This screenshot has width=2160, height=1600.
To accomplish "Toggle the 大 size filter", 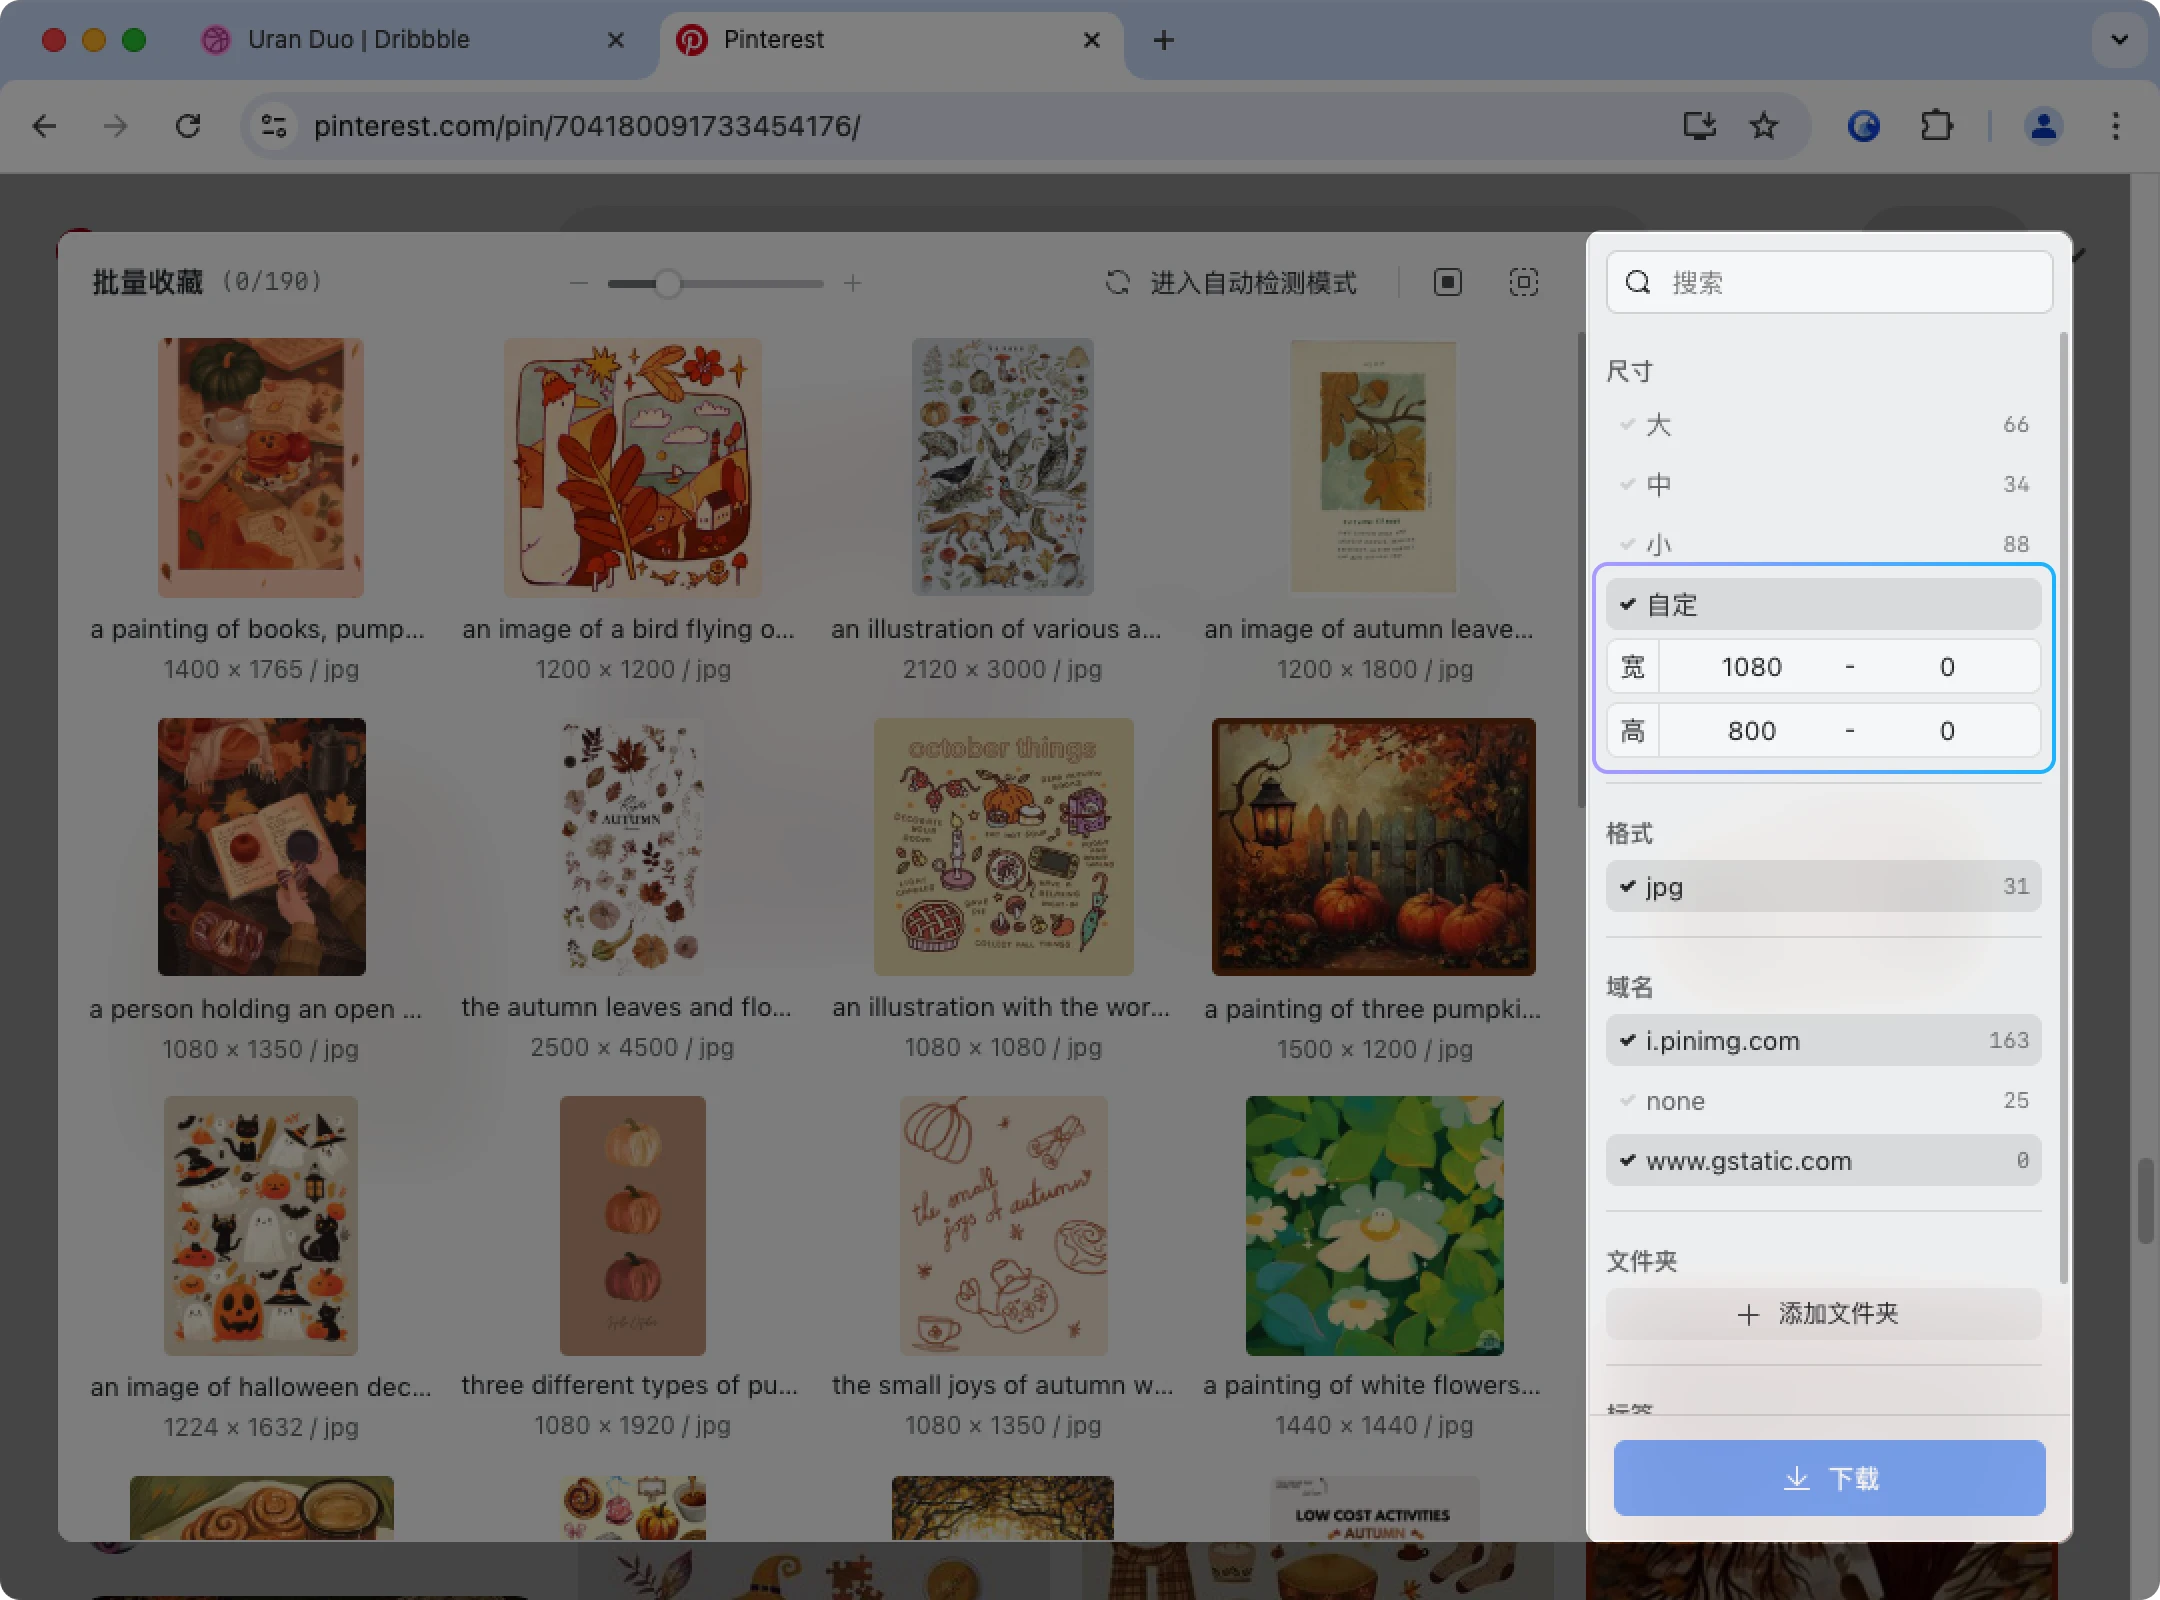I will (x=1823, y=425).
